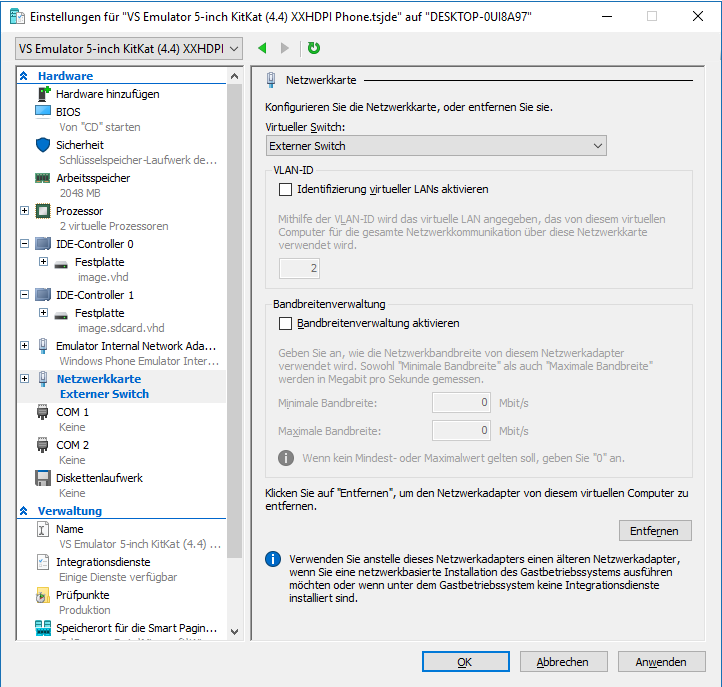
Task: Open the virtual machine selector dropdown
Action: tap(130, 48)
